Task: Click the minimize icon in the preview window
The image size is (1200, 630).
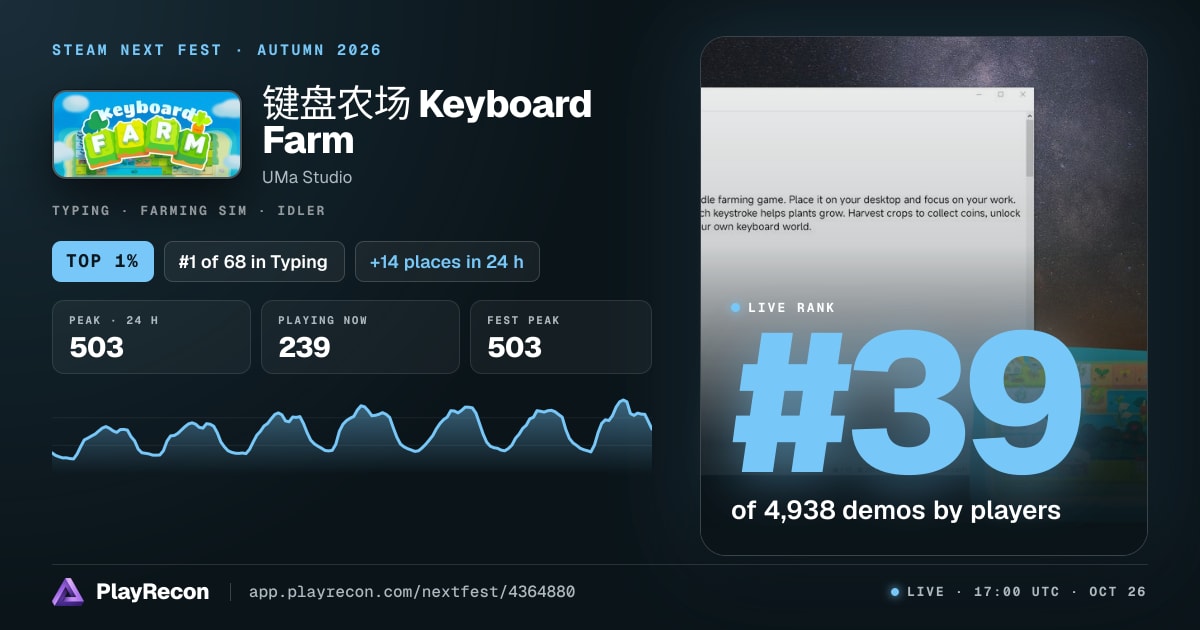Action: click(x=977, y=94)
